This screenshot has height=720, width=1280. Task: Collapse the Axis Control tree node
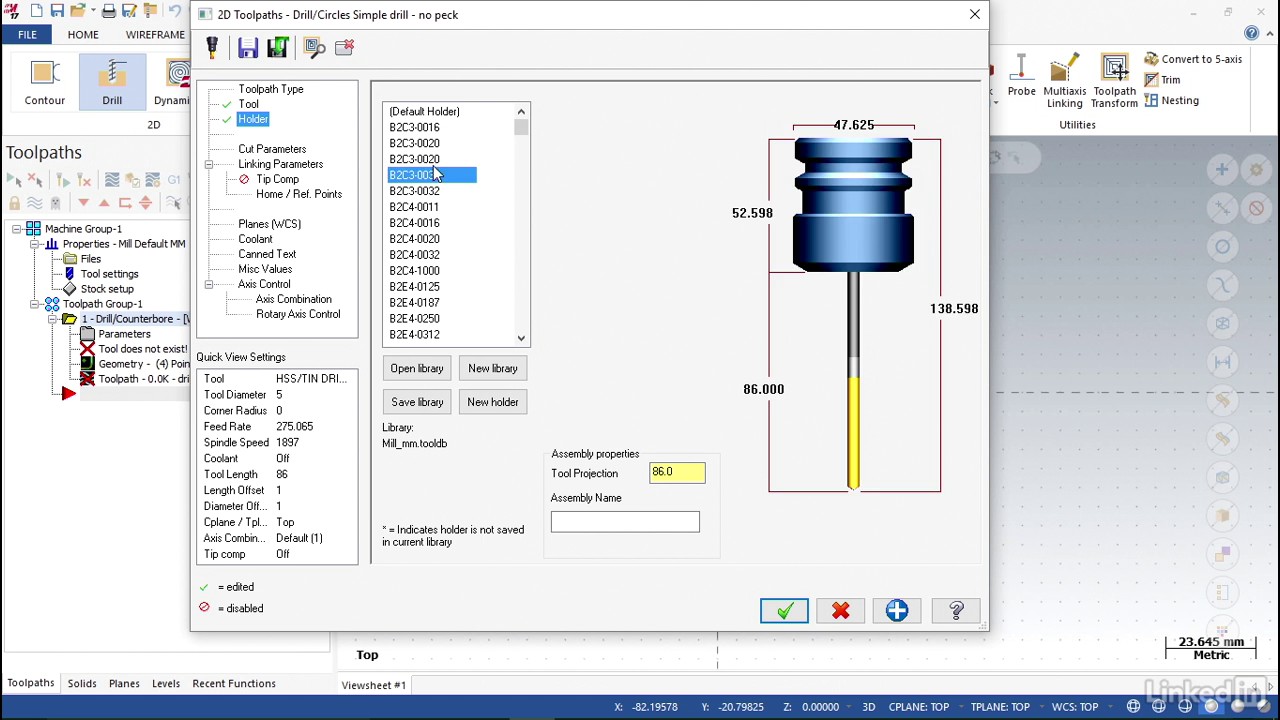[209, 284]
